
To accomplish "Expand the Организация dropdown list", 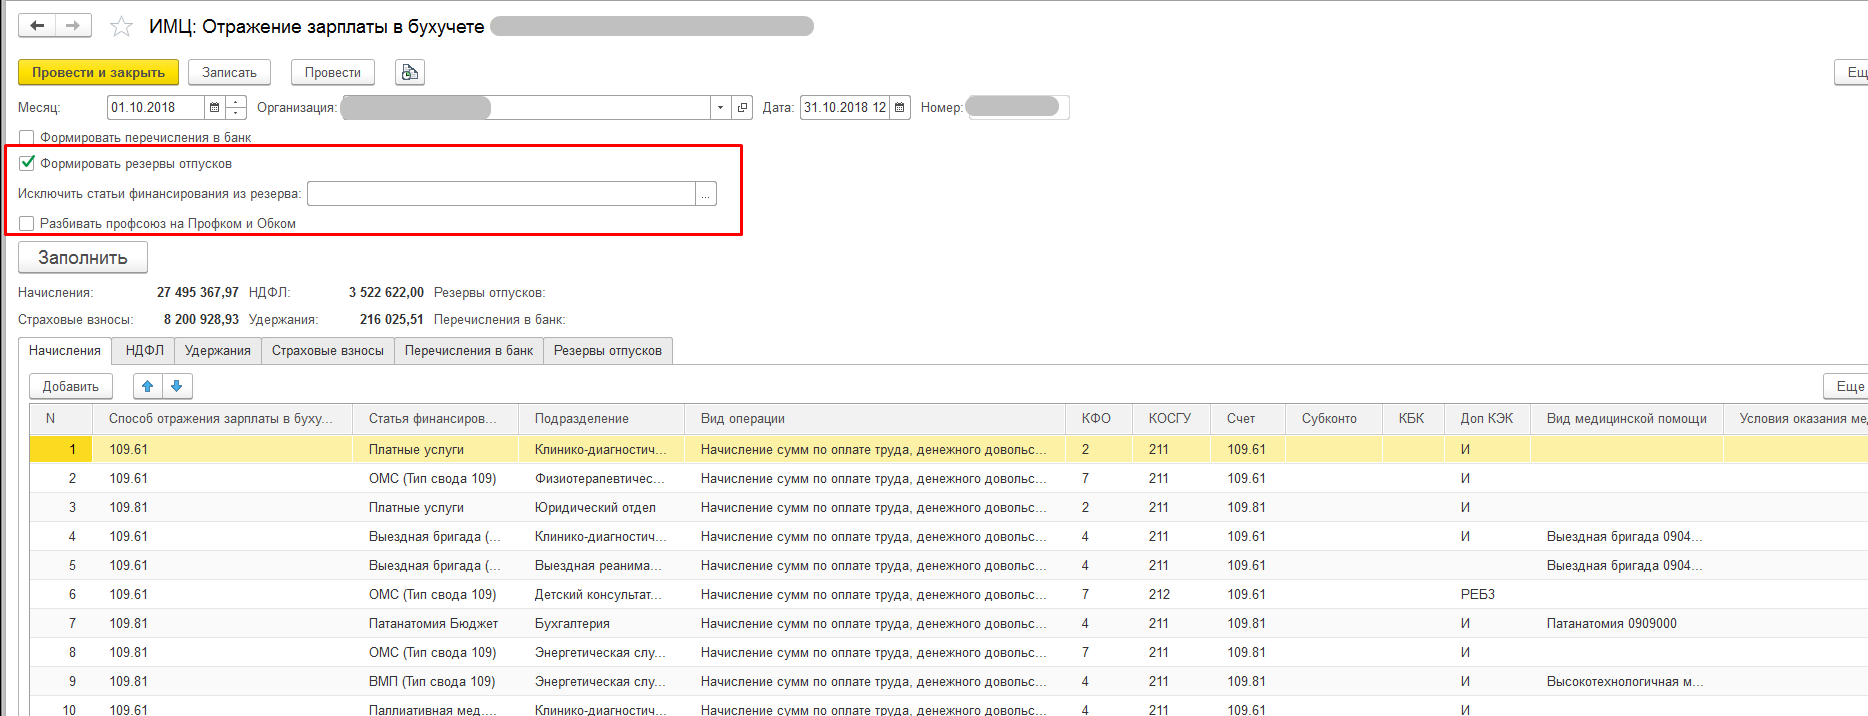I will coord(720,108).
